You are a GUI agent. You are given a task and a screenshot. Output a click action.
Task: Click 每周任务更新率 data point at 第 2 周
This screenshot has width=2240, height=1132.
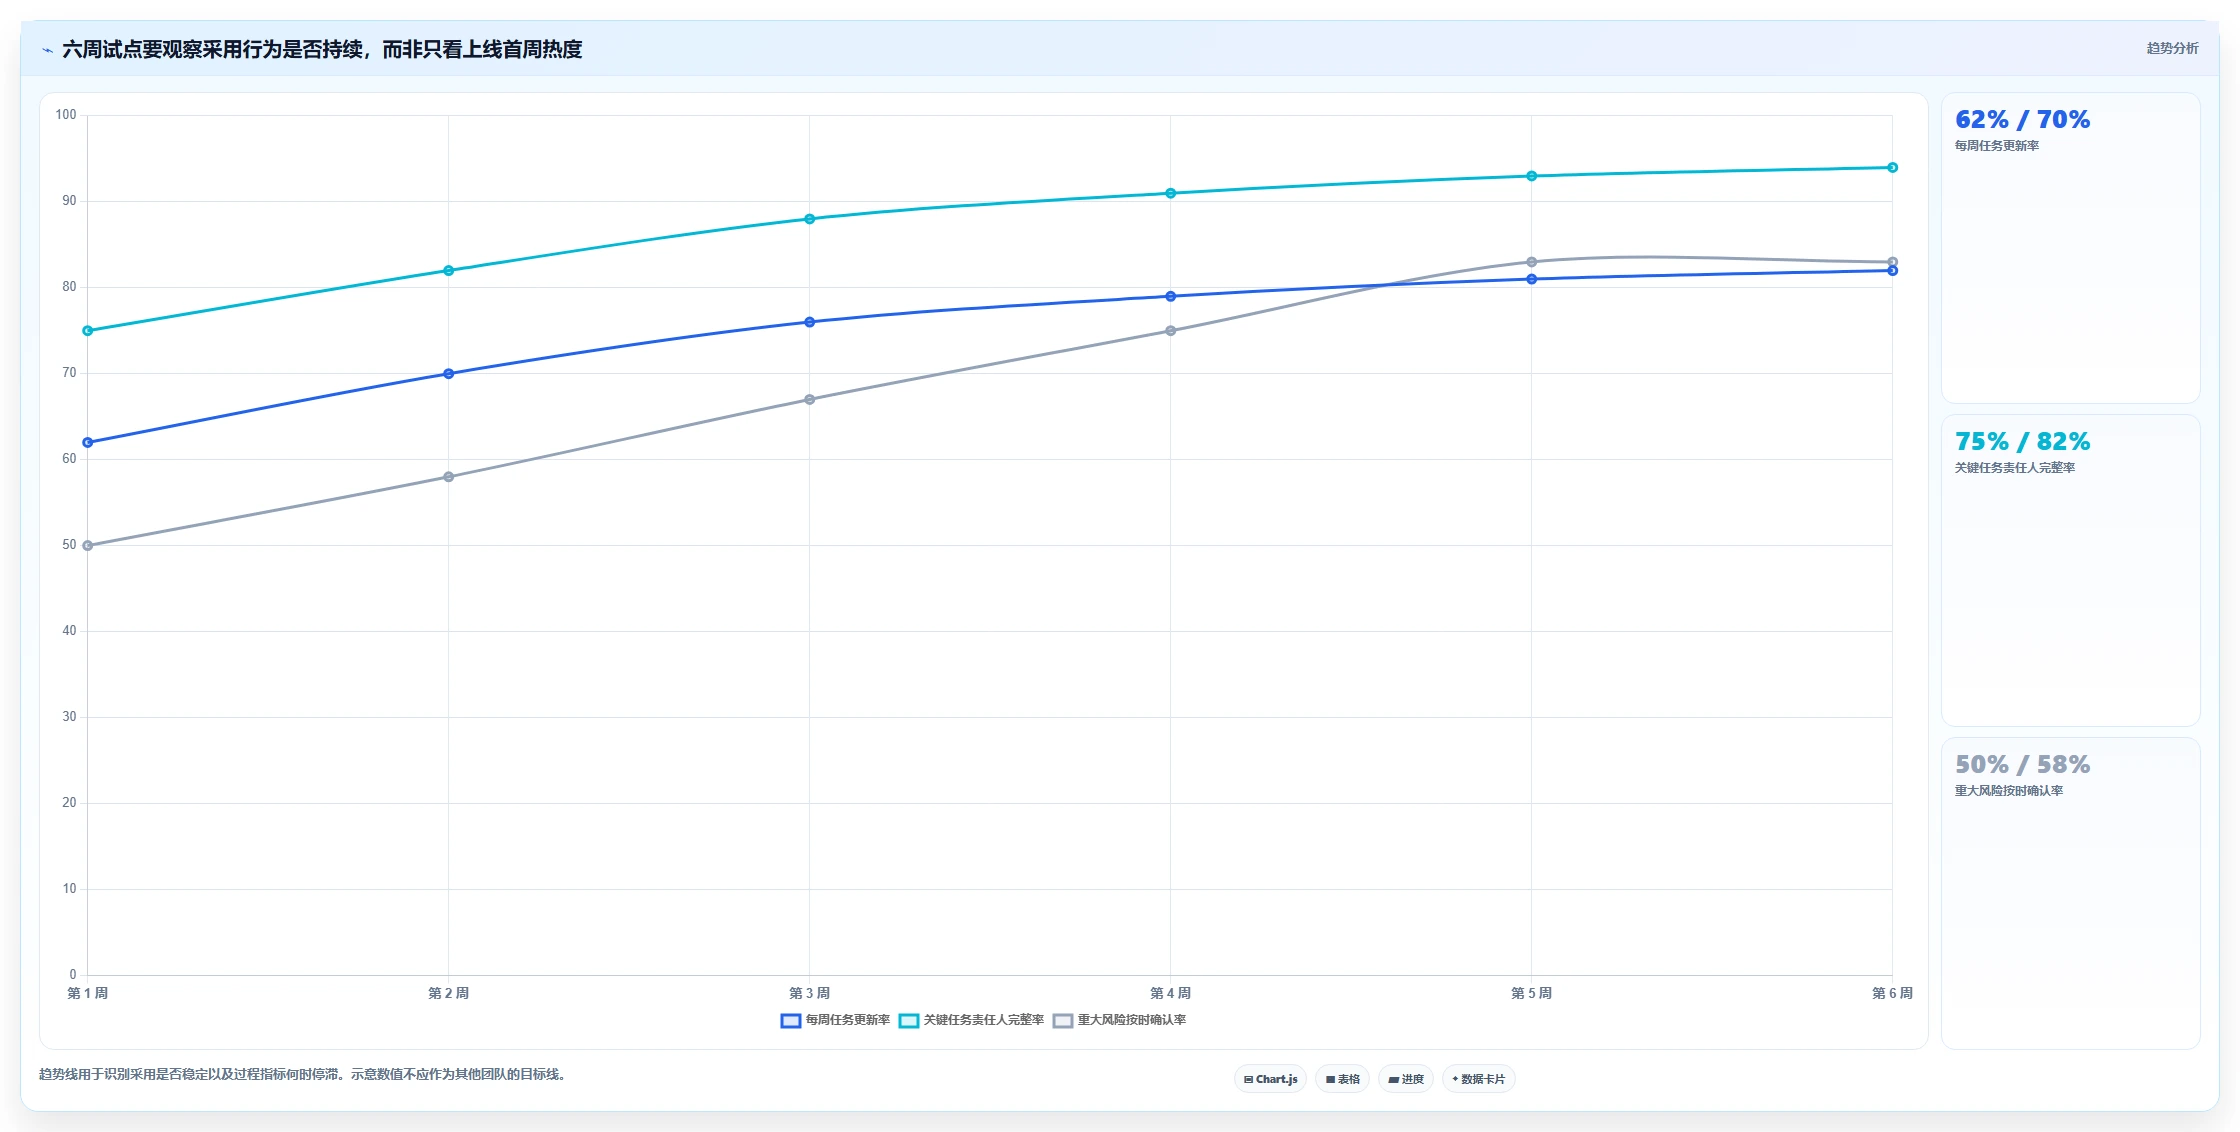448,374
